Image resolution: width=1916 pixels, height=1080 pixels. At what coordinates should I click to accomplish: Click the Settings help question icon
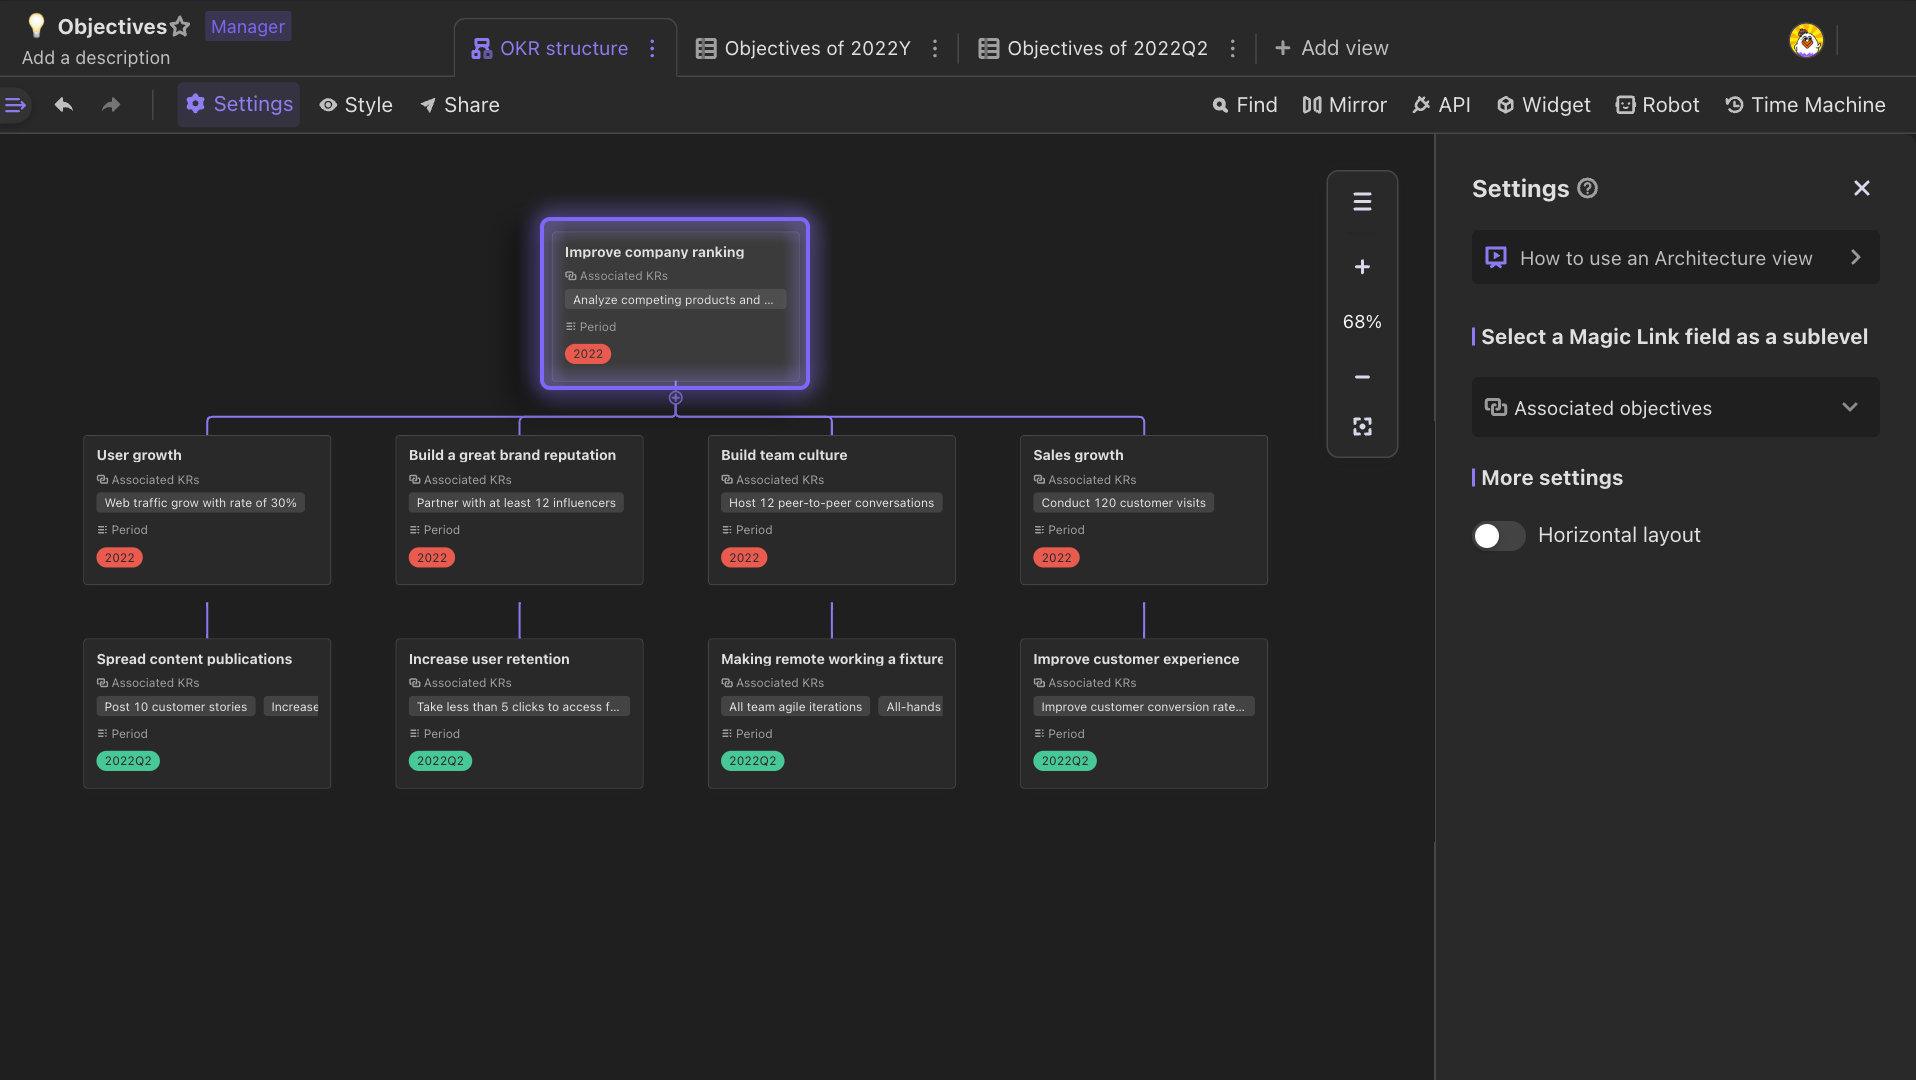[1587, 188]
